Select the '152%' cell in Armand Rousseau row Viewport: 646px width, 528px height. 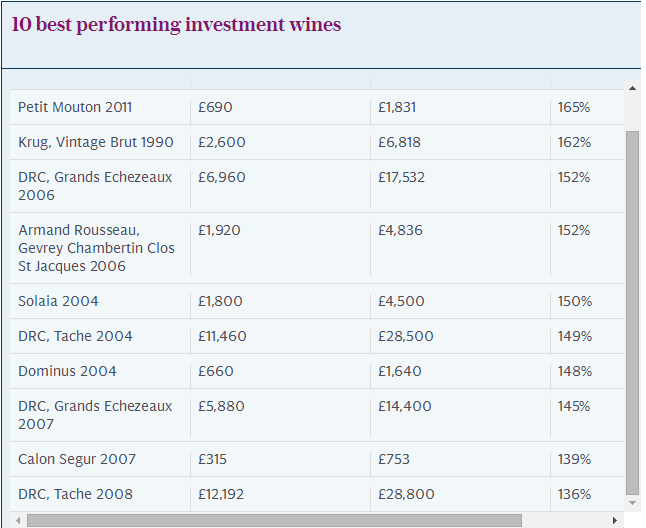(x=587, y=248)
